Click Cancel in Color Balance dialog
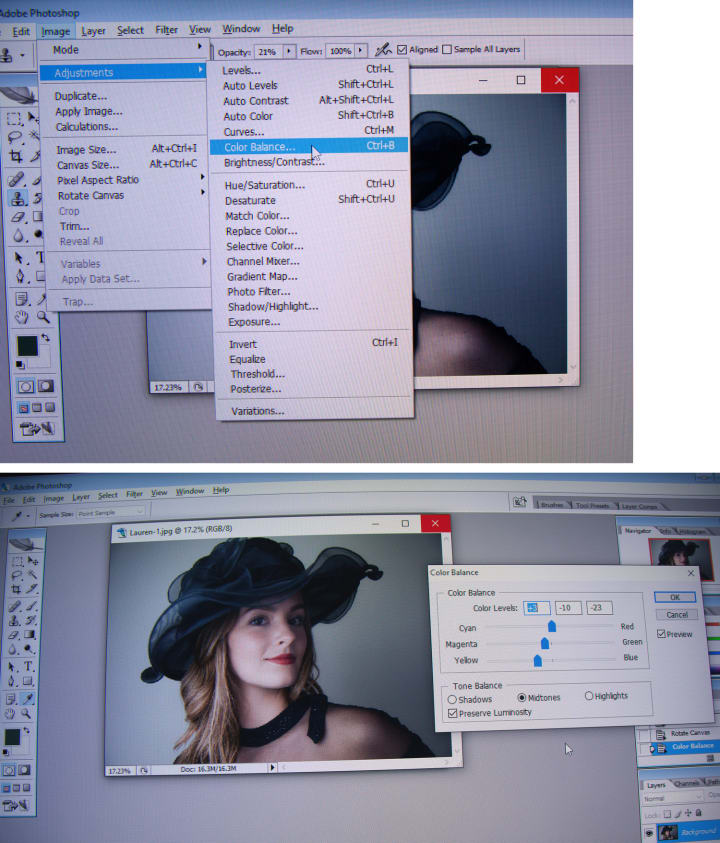Screen dimensions: 720x843 pyautogui.click(x=676, y=615)
